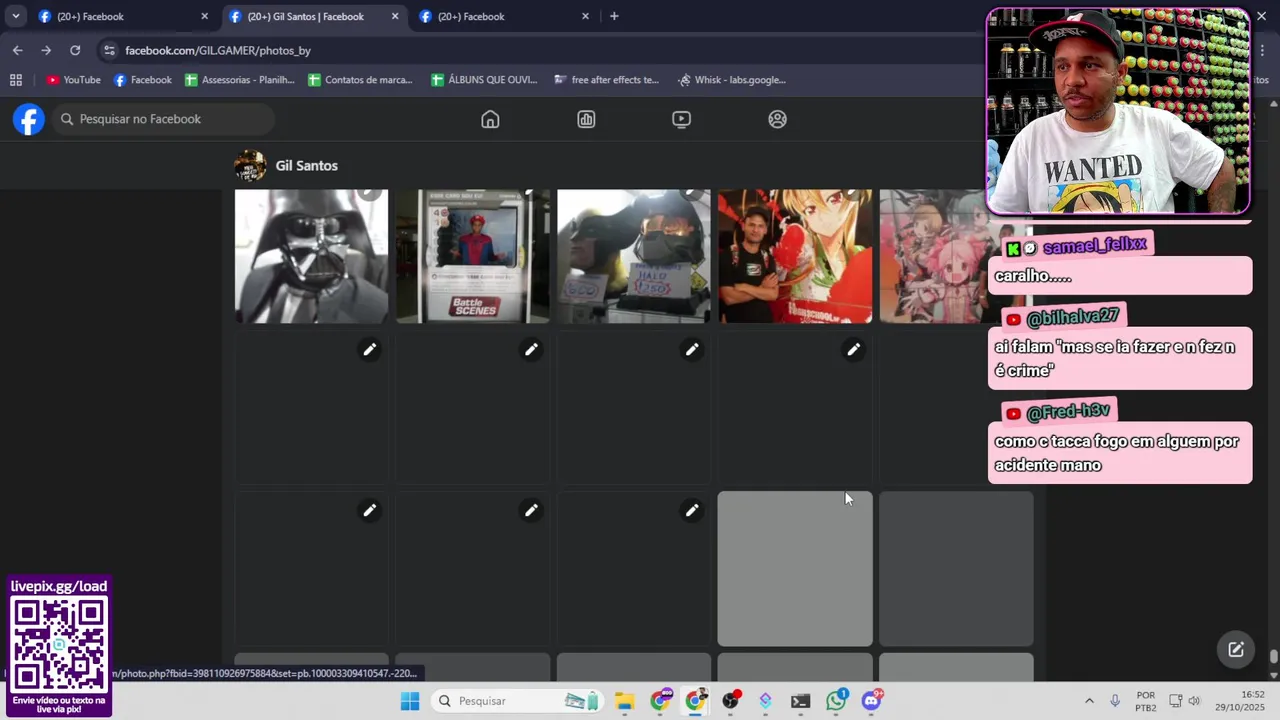This screenshot has height=720, width=1280.
Task: Open the professional dashboard chart icon
Action: click(586, 119)
